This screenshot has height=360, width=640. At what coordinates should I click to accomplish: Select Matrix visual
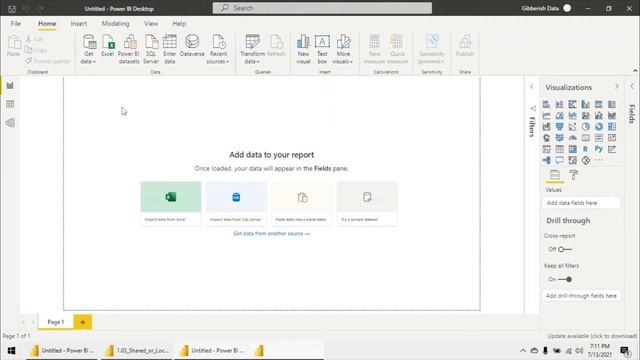click(572, 149)
